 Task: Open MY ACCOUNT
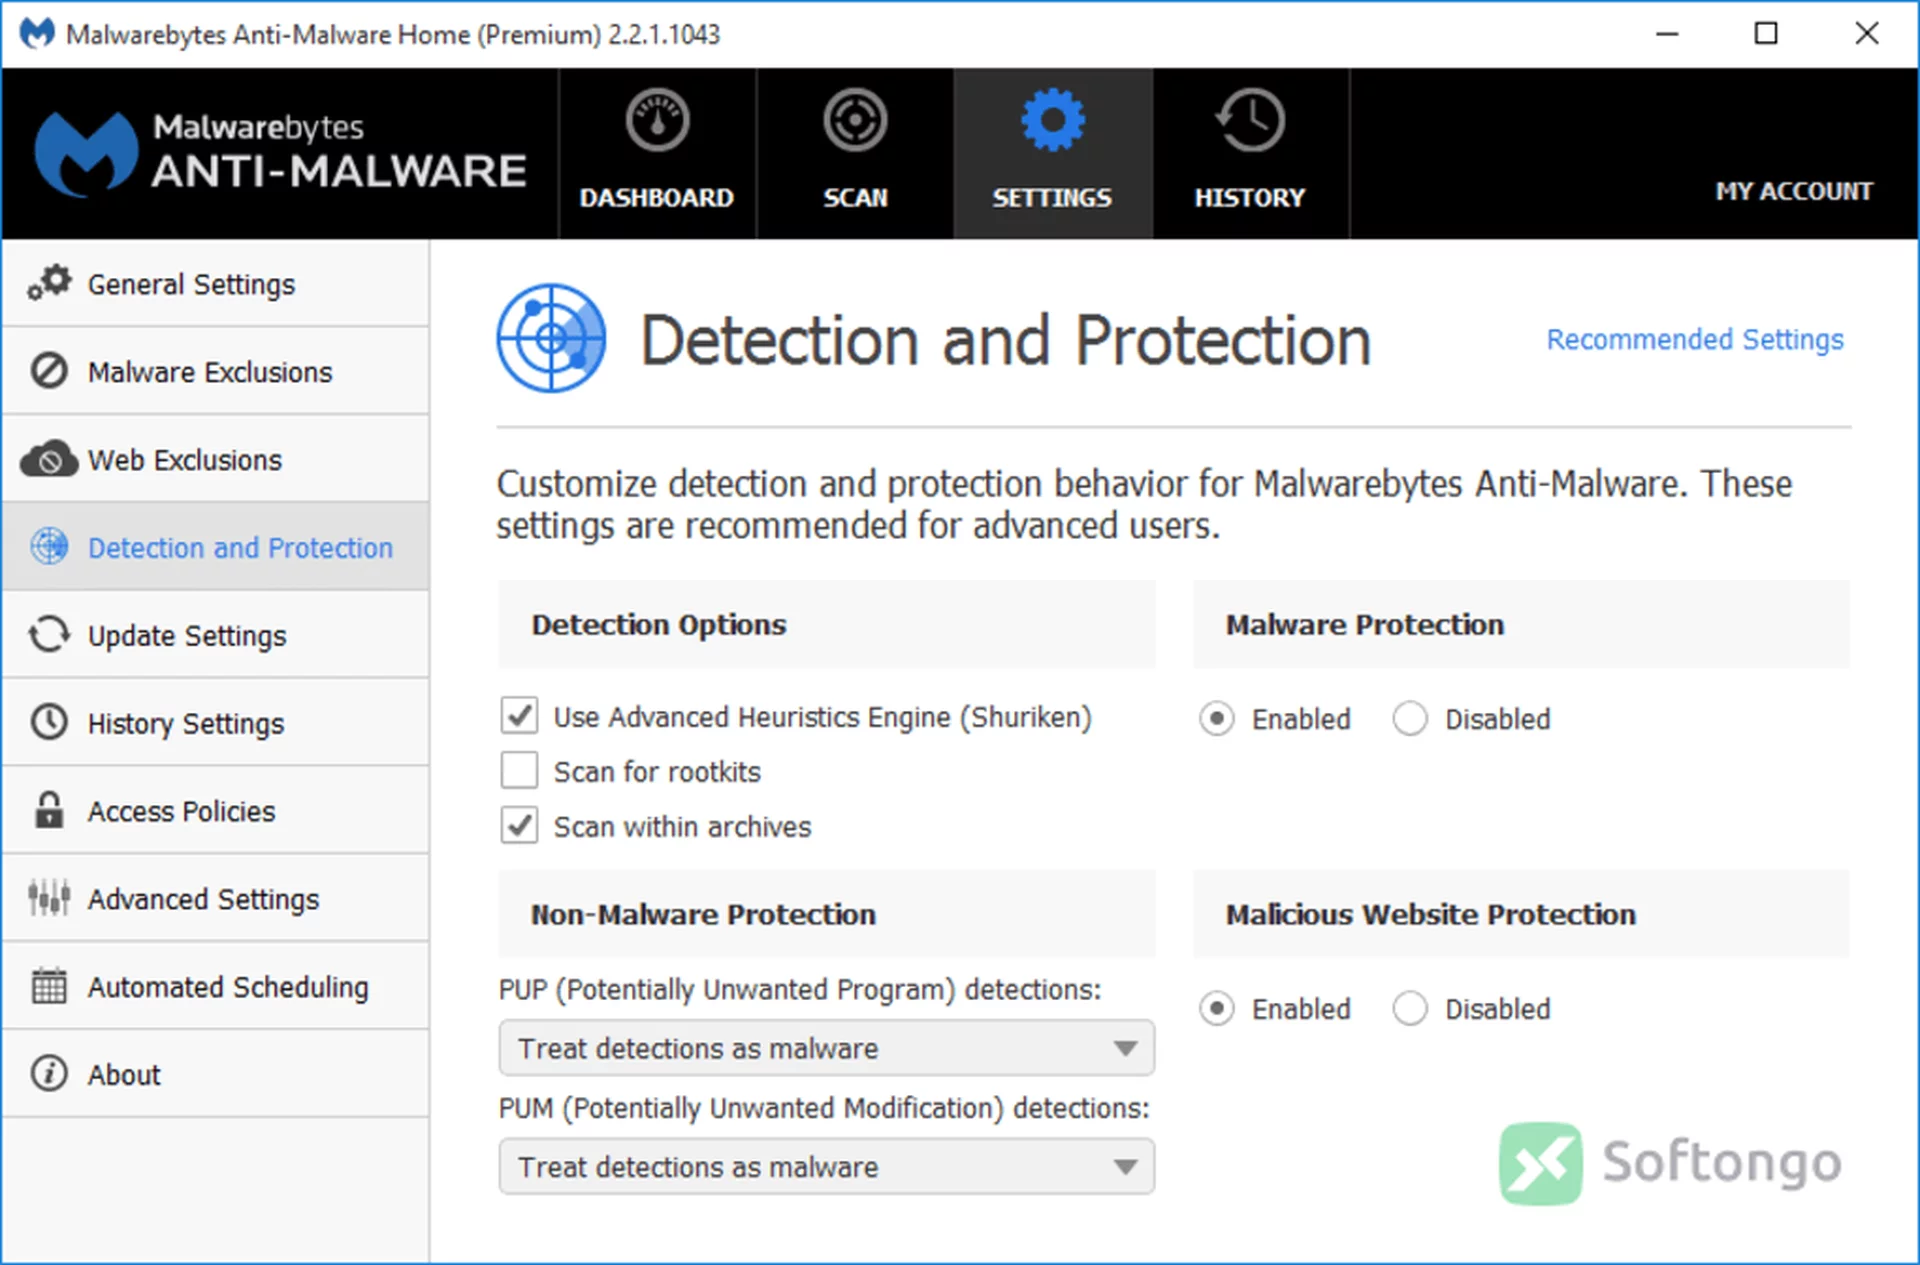(x=1794, y=191)
